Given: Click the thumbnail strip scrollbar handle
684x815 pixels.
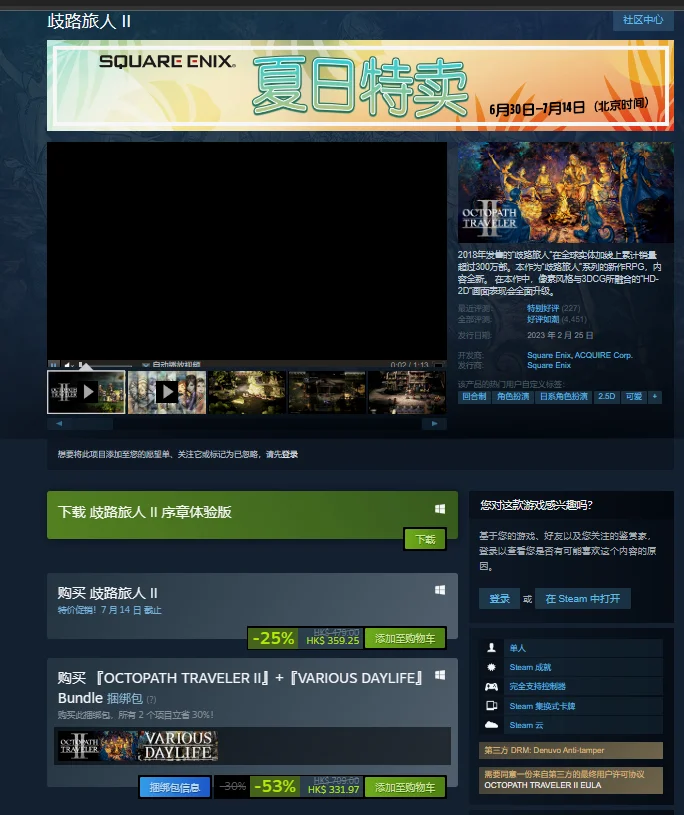Looking at the screenshot, I should tap(92, 424).
